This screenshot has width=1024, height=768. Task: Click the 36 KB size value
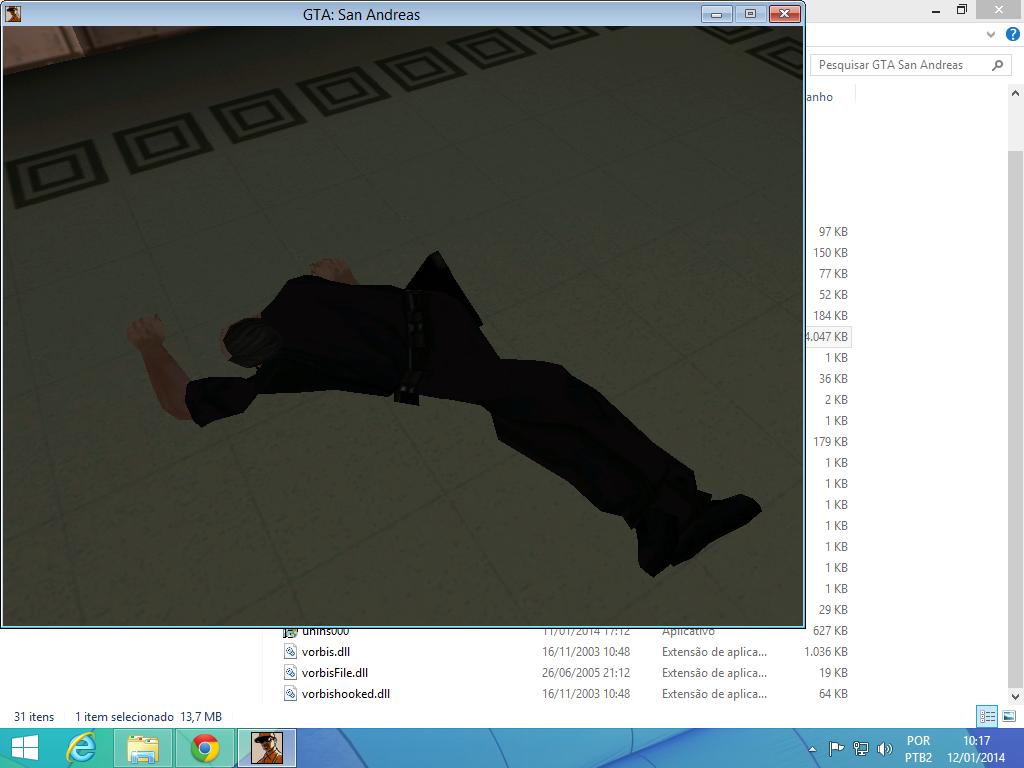pos(833,379)
